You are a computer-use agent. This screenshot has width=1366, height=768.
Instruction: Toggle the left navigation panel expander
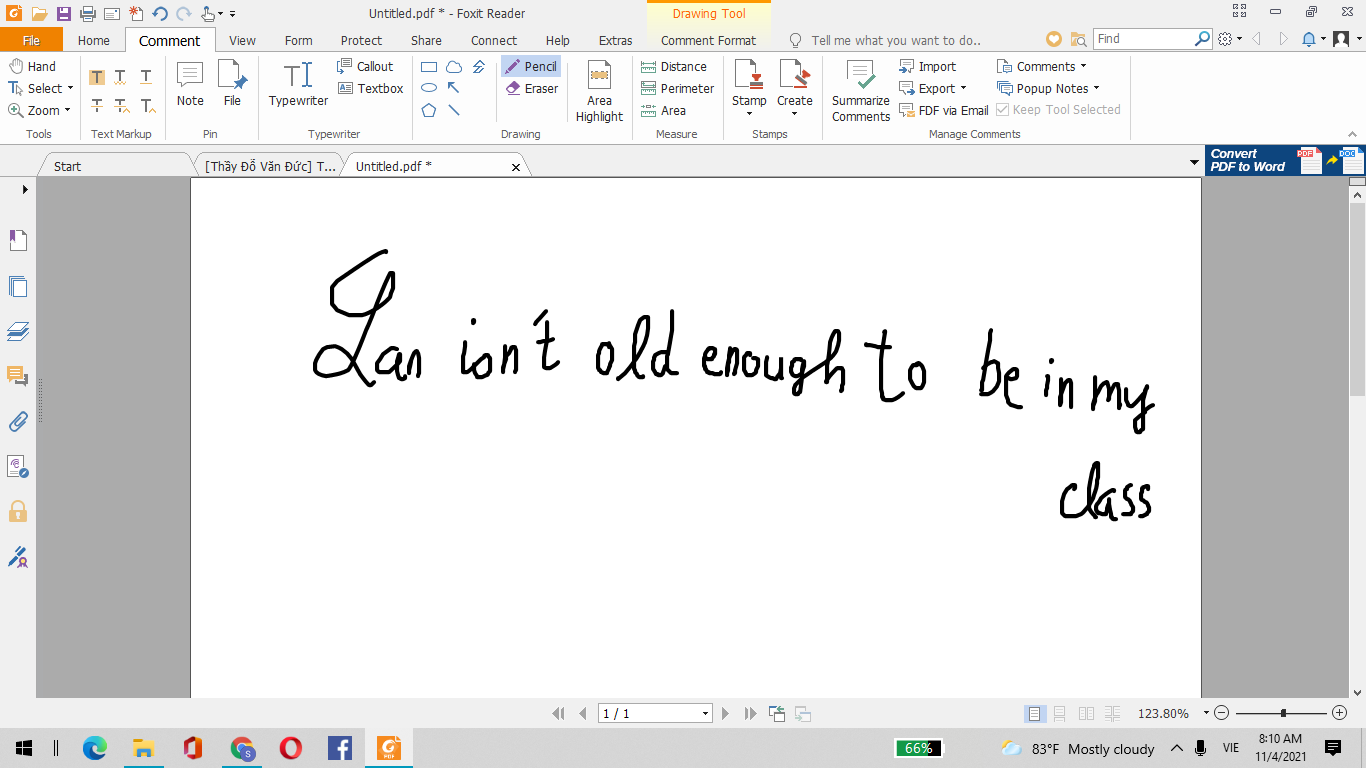coord(25,189)
